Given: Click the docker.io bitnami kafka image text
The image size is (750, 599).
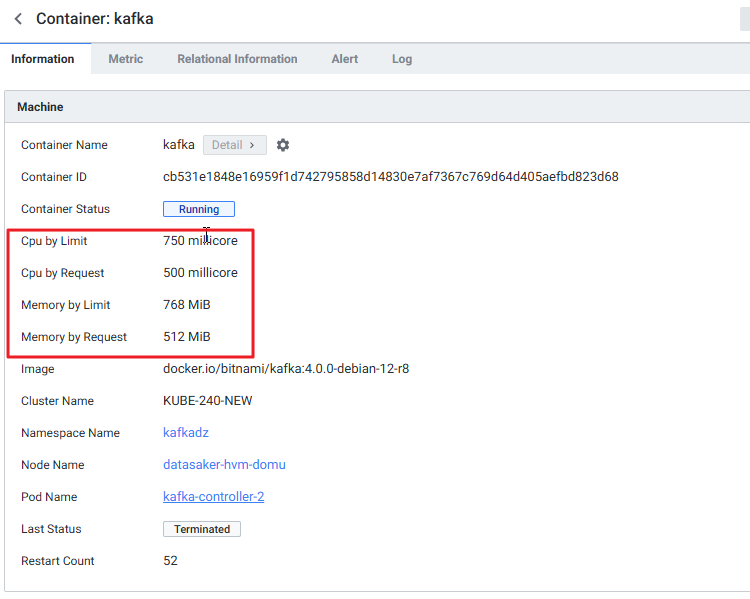Looking at the screenshot, I should pyautogui.click(x=286, y=369).
